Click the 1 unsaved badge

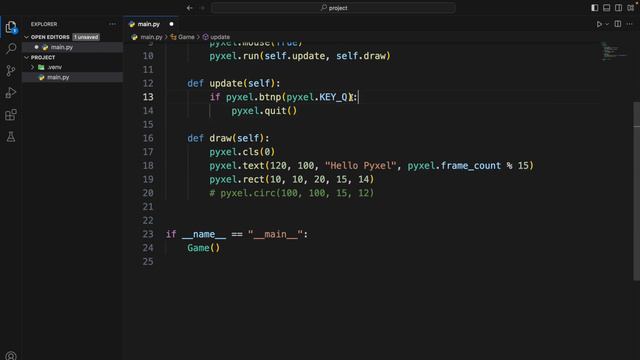pos(86,37)
